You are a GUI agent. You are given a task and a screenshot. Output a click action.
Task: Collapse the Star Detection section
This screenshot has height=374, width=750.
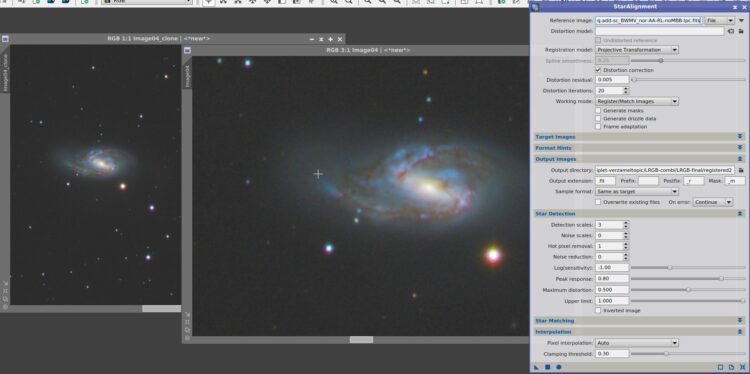pos(740,214)
